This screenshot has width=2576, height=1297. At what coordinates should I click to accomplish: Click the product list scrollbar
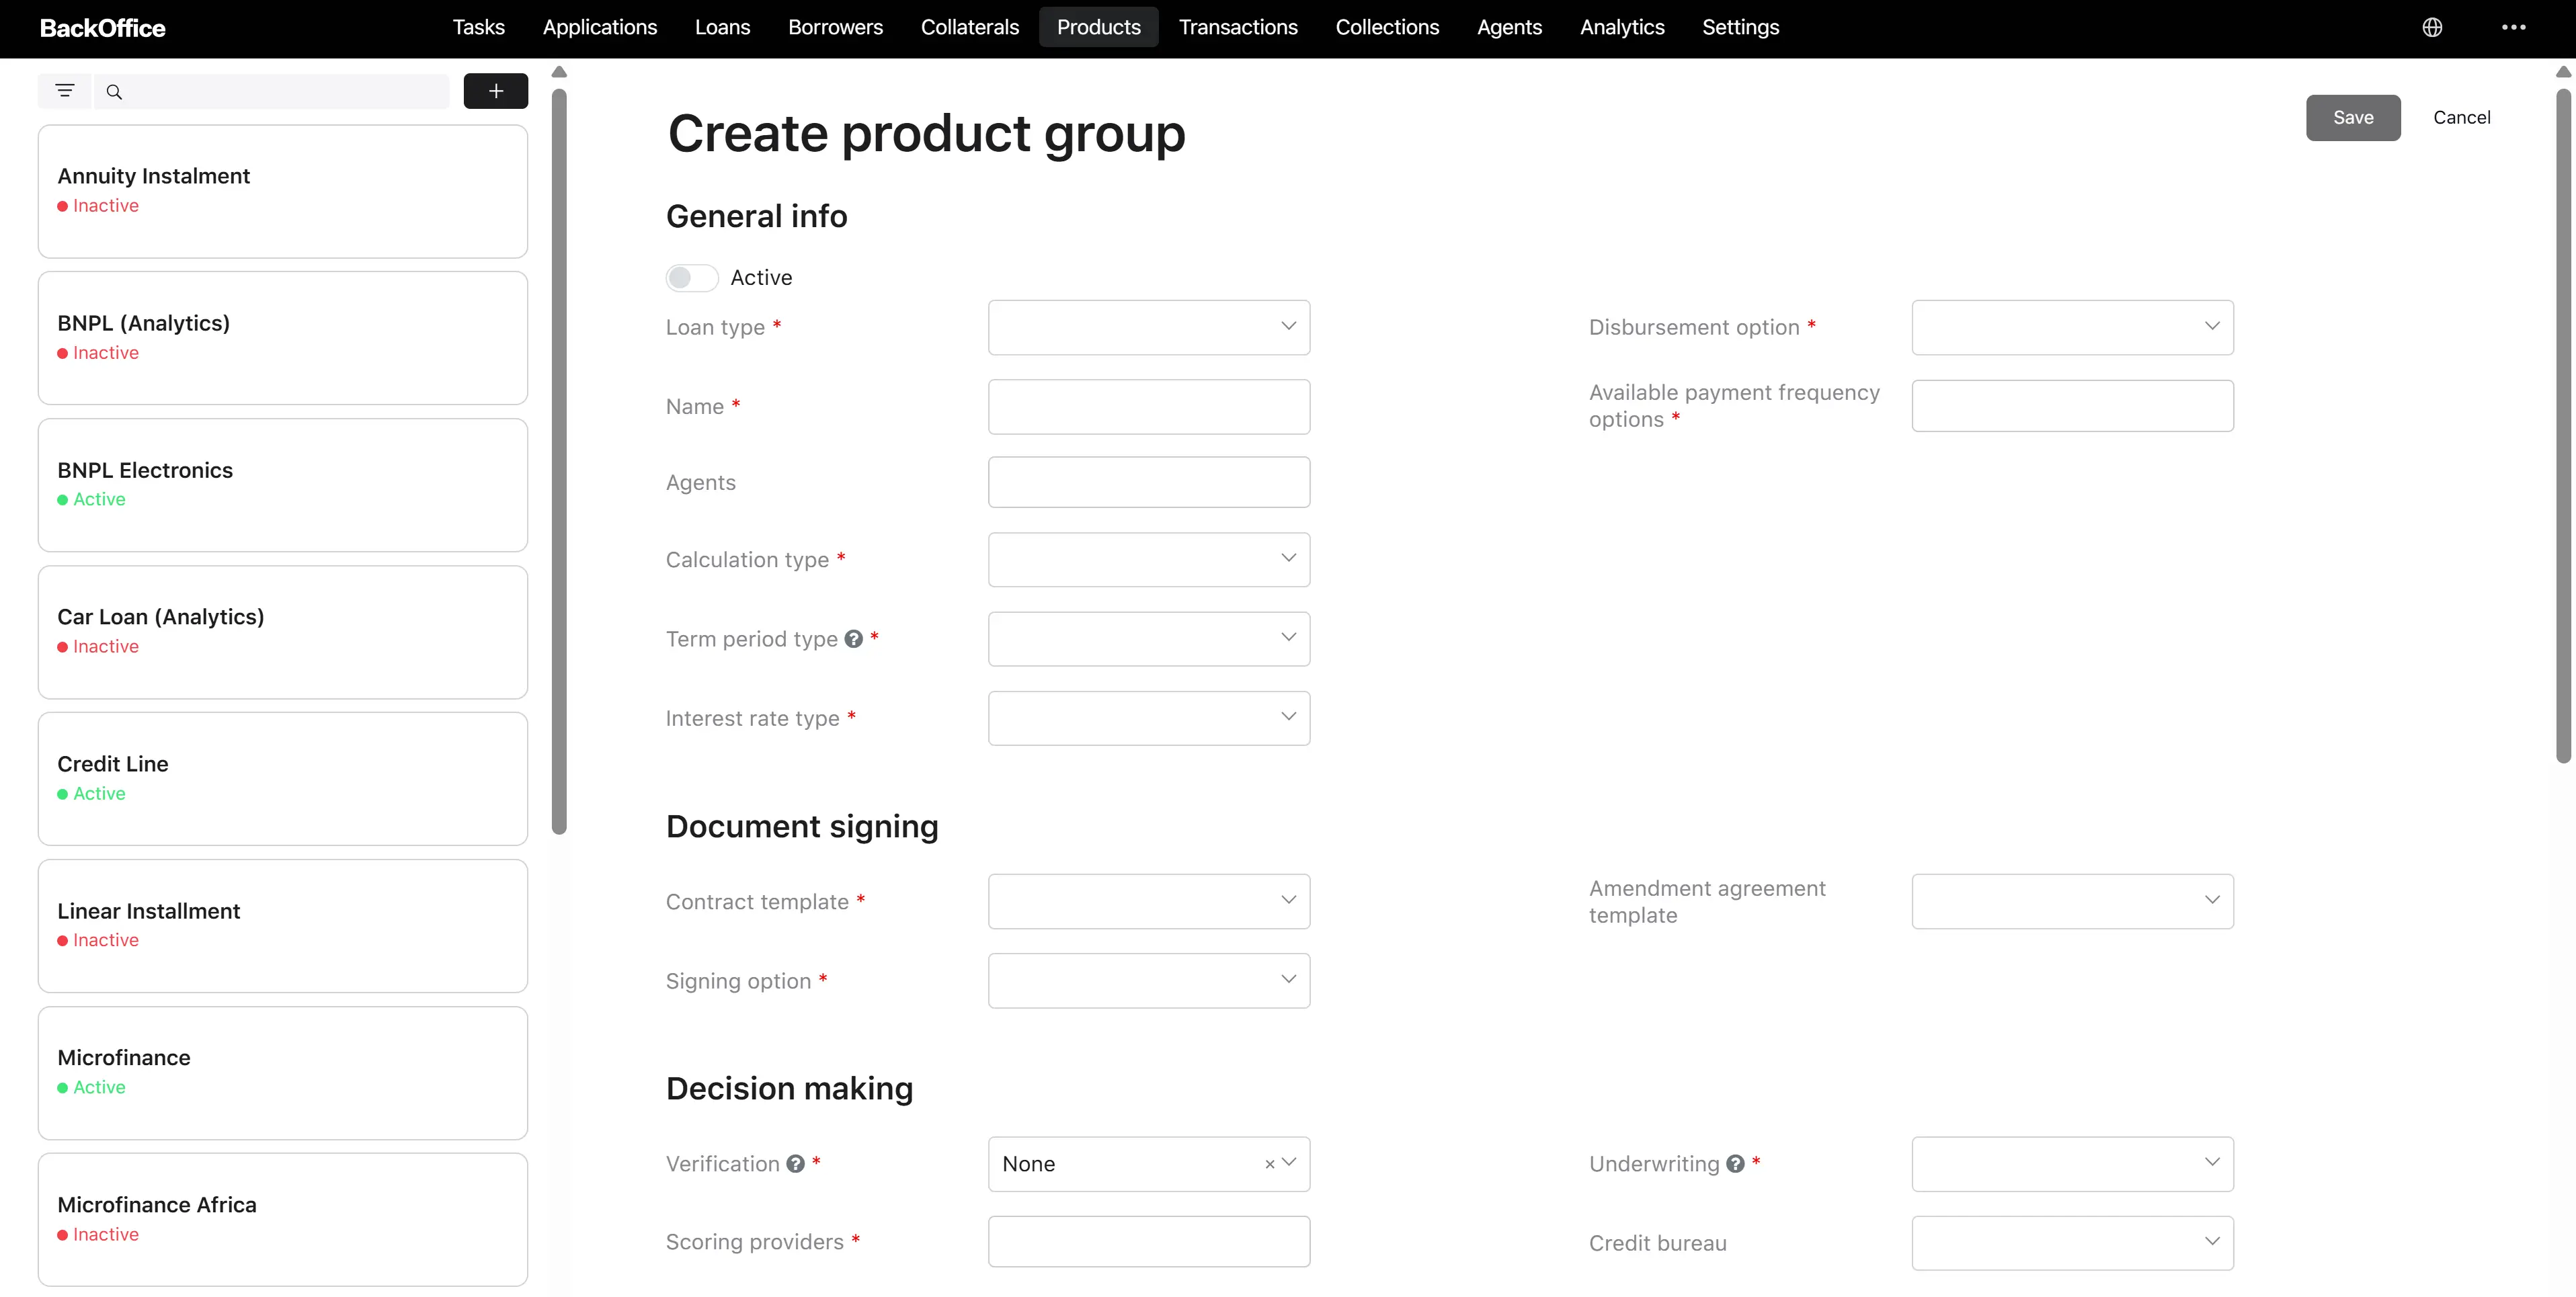click(x=559, y=462)
